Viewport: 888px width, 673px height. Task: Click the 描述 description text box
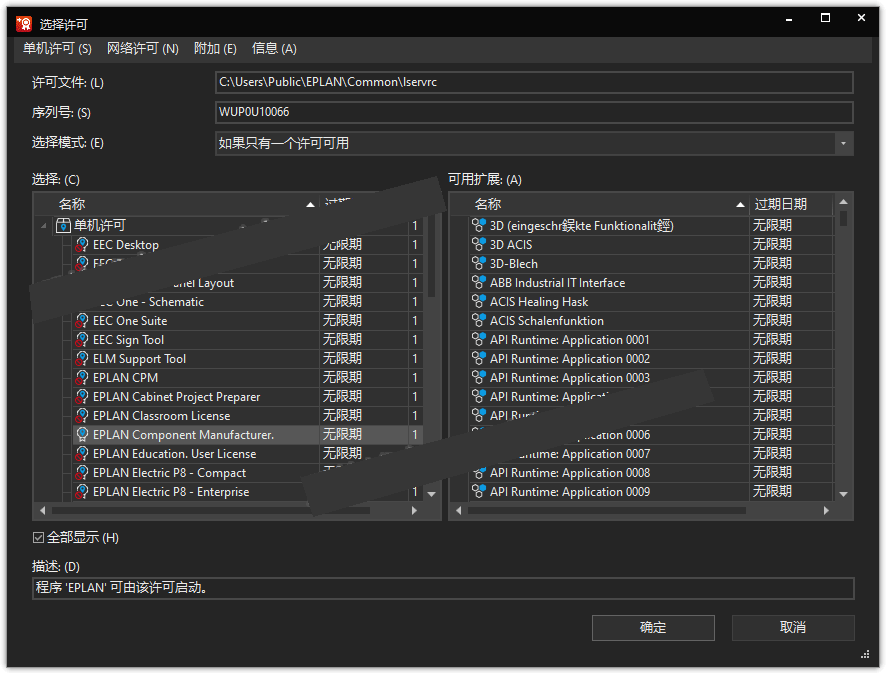click(x=443, y=588)
